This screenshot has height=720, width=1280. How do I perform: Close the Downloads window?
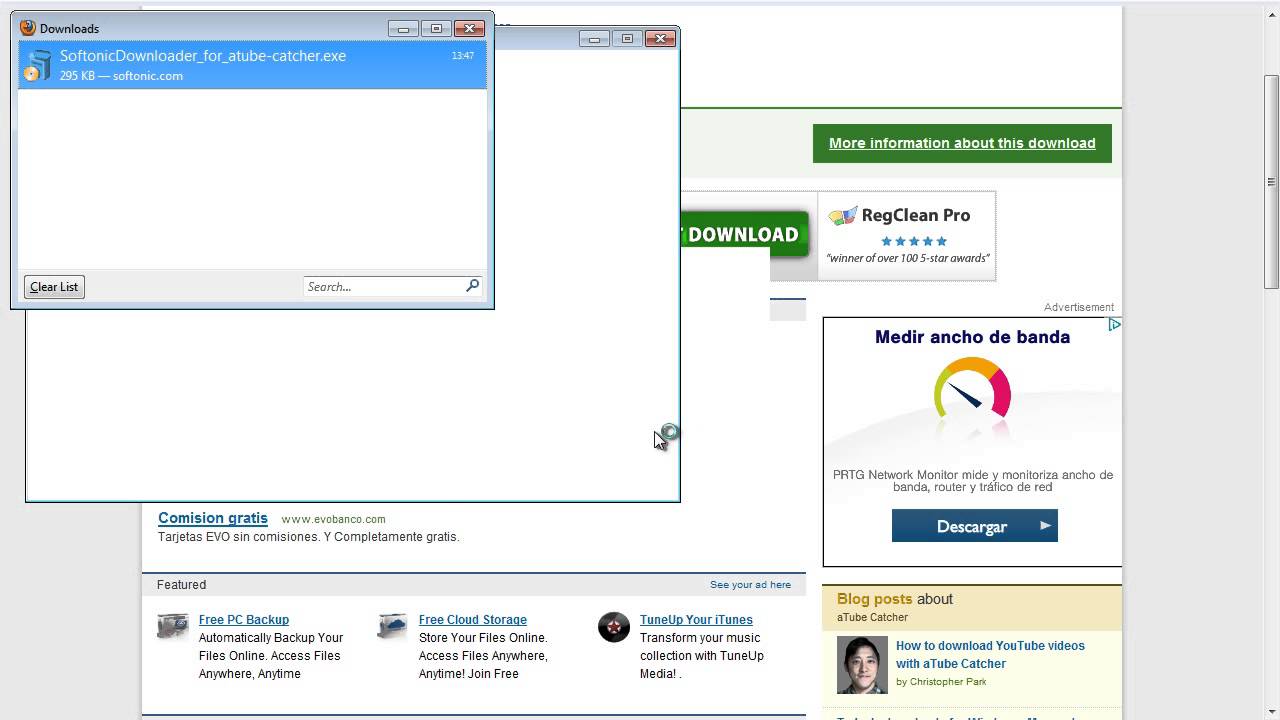click(x=469, y=29)
